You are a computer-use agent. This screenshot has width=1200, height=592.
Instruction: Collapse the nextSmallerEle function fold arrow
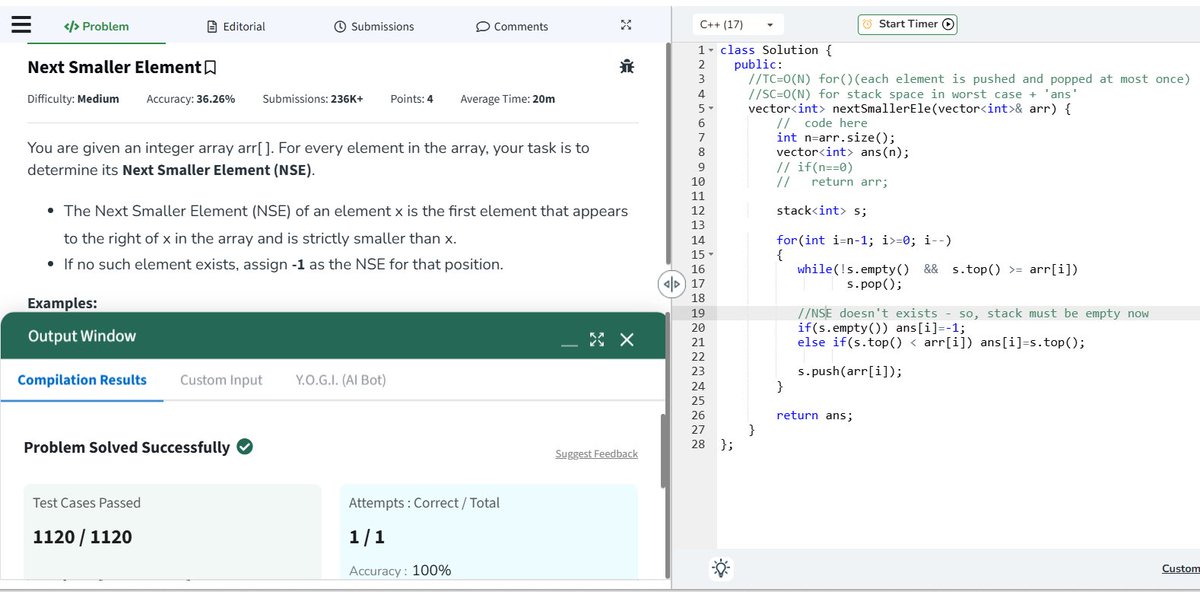pyautogui.click(x=711, y=108)
